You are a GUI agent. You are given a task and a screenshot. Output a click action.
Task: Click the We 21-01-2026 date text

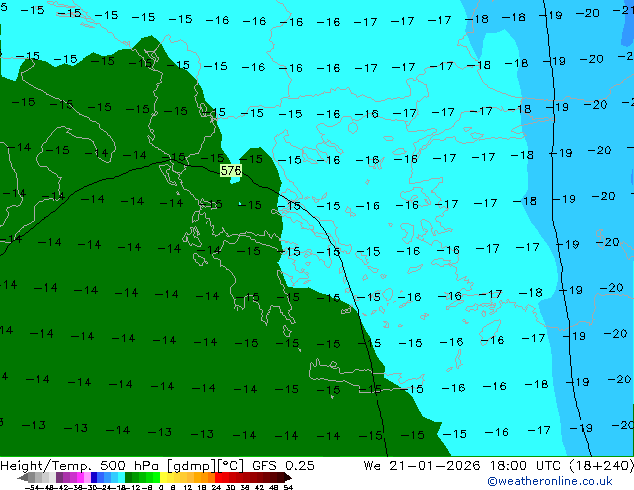(422, 466)
